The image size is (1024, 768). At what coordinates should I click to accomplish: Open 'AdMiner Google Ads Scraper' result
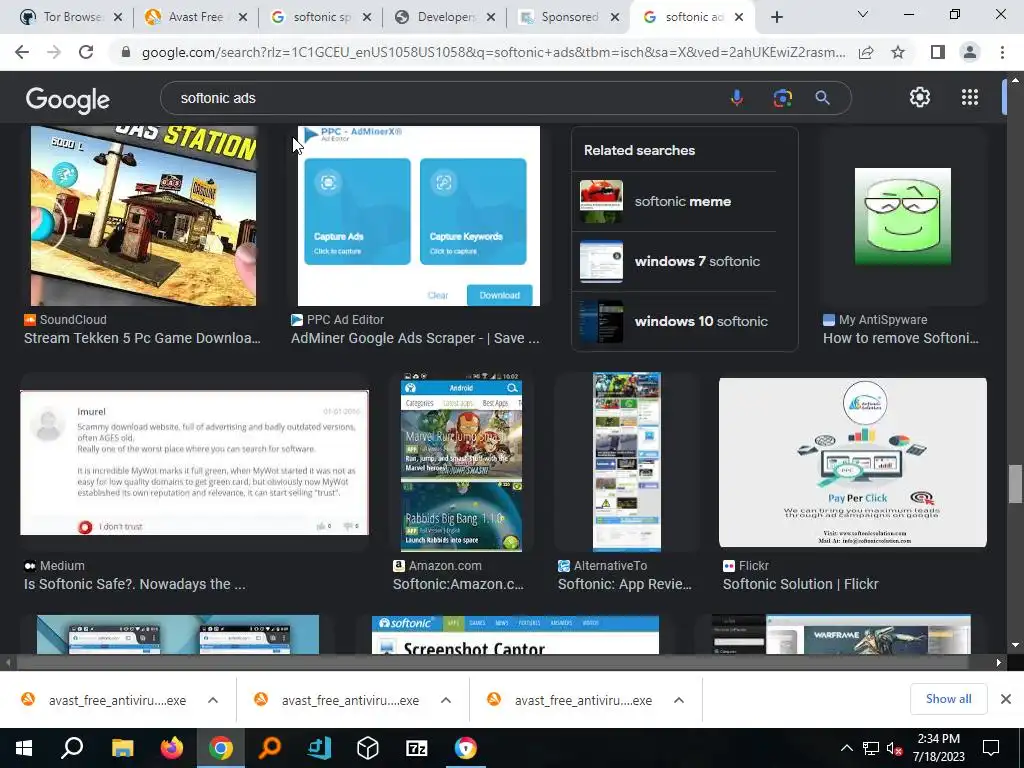(415, 338)
